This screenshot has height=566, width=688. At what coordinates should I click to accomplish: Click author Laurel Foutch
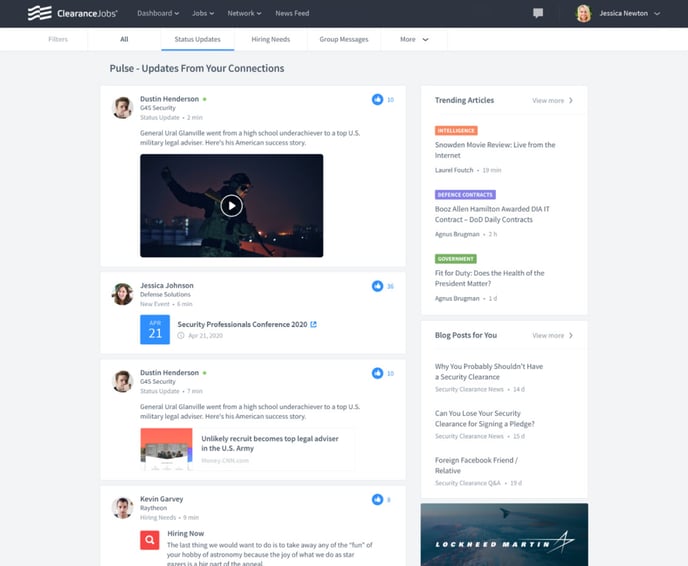tap(454, 170)
